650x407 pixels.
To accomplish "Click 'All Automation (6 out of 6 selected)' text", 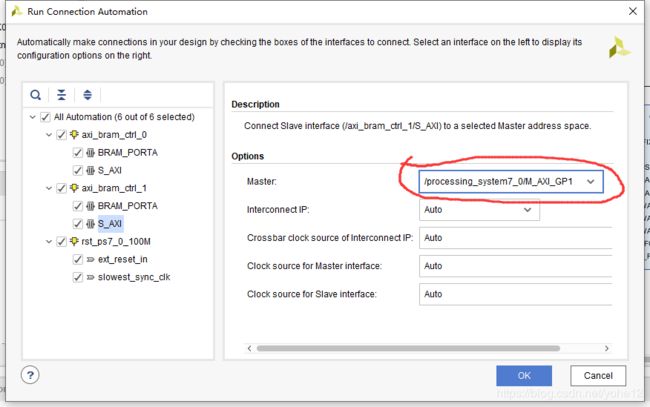I will (124, 117).
